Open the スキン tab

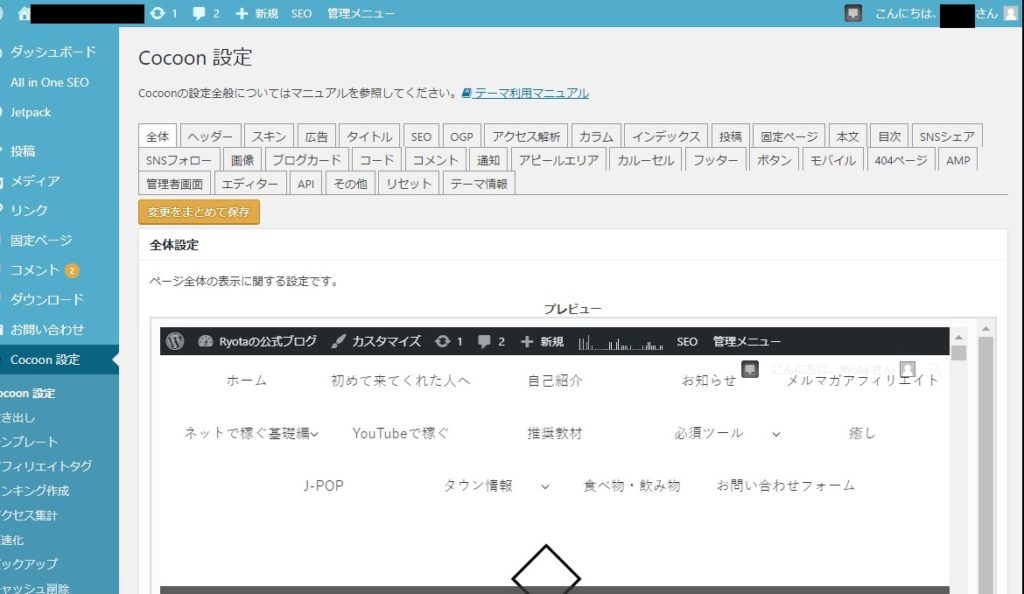click(269, 137)
